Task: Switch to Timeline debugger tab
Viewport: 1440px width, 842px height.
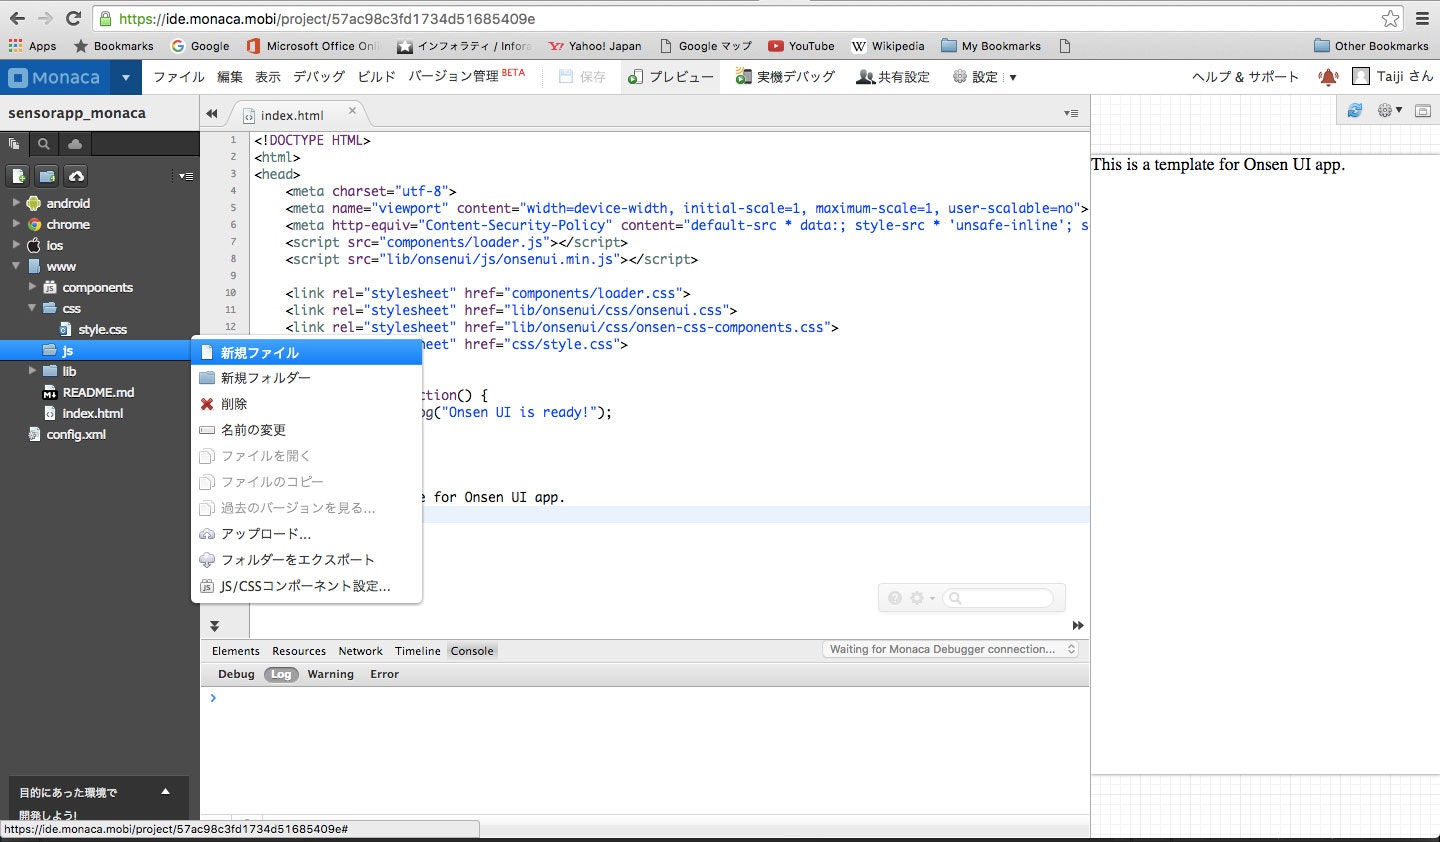Action: (417, 651)
